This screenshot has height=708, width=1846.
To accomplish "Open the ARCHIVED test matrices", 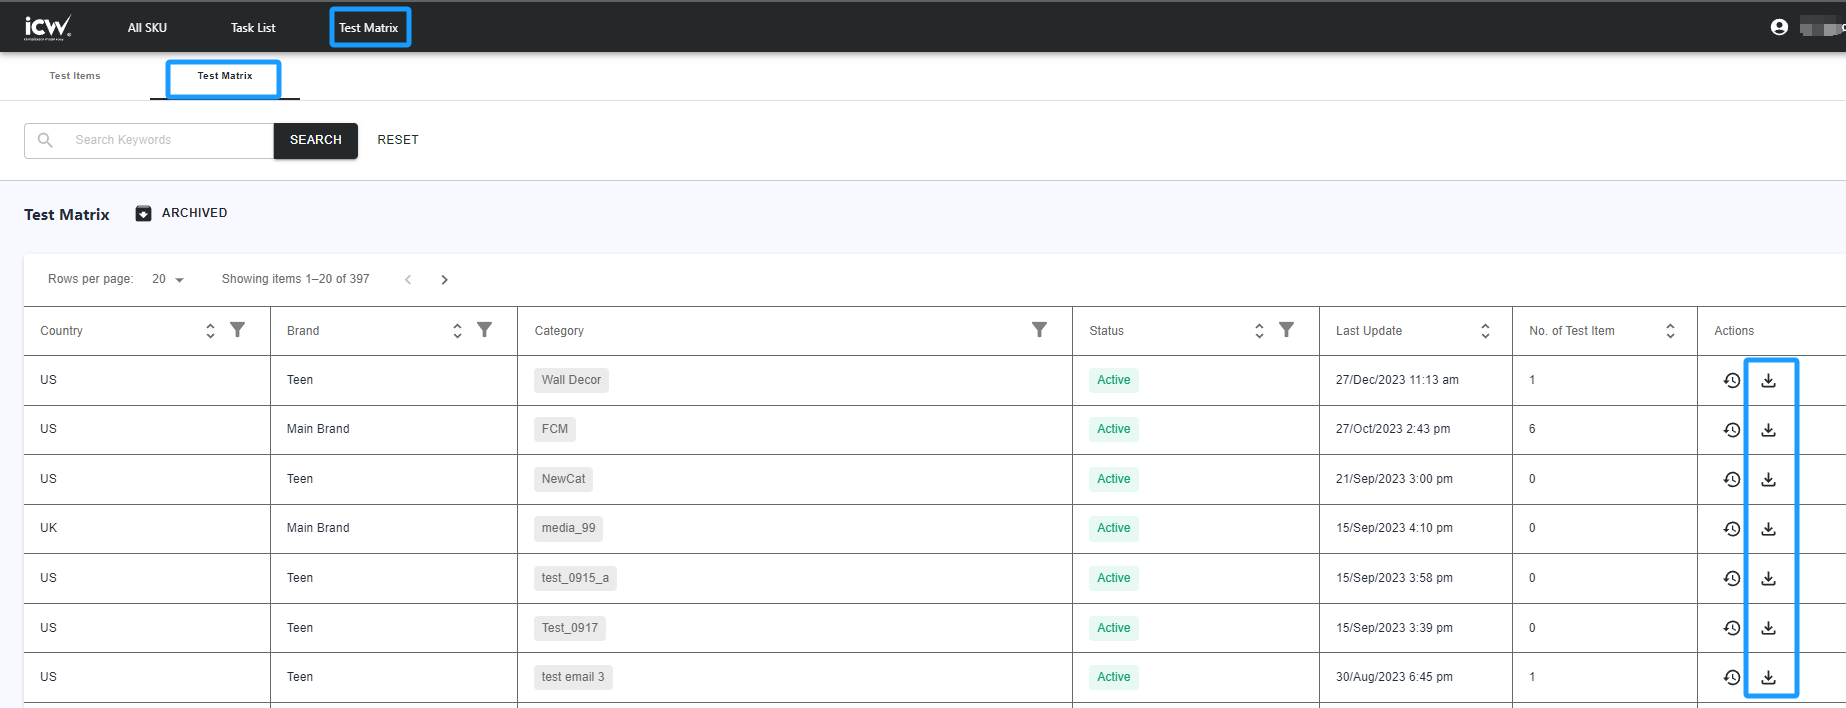I will tap(182, 213).
